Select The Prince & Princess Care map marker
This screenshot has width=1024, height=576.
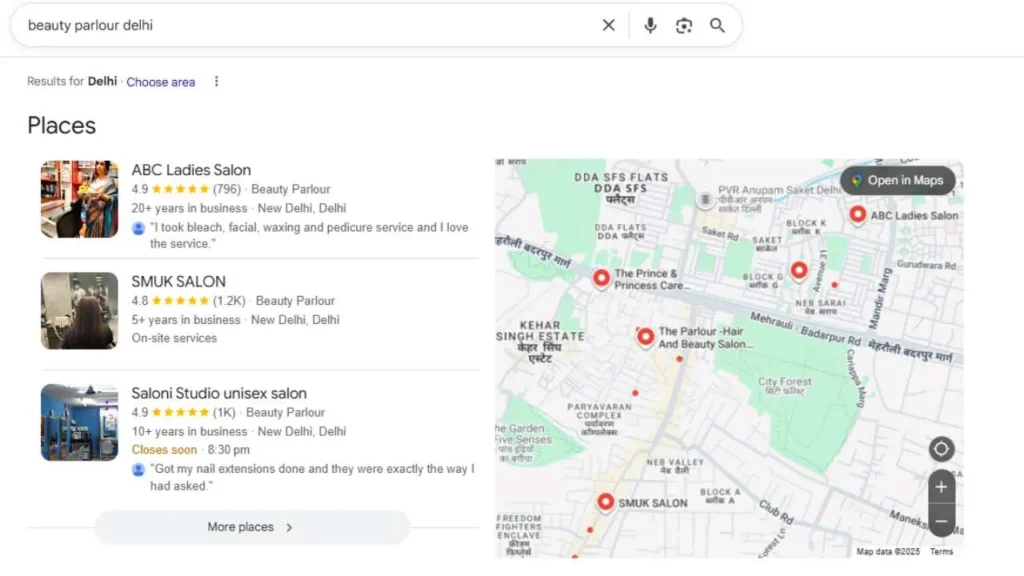pyautogui.click(x=601, y=275)
